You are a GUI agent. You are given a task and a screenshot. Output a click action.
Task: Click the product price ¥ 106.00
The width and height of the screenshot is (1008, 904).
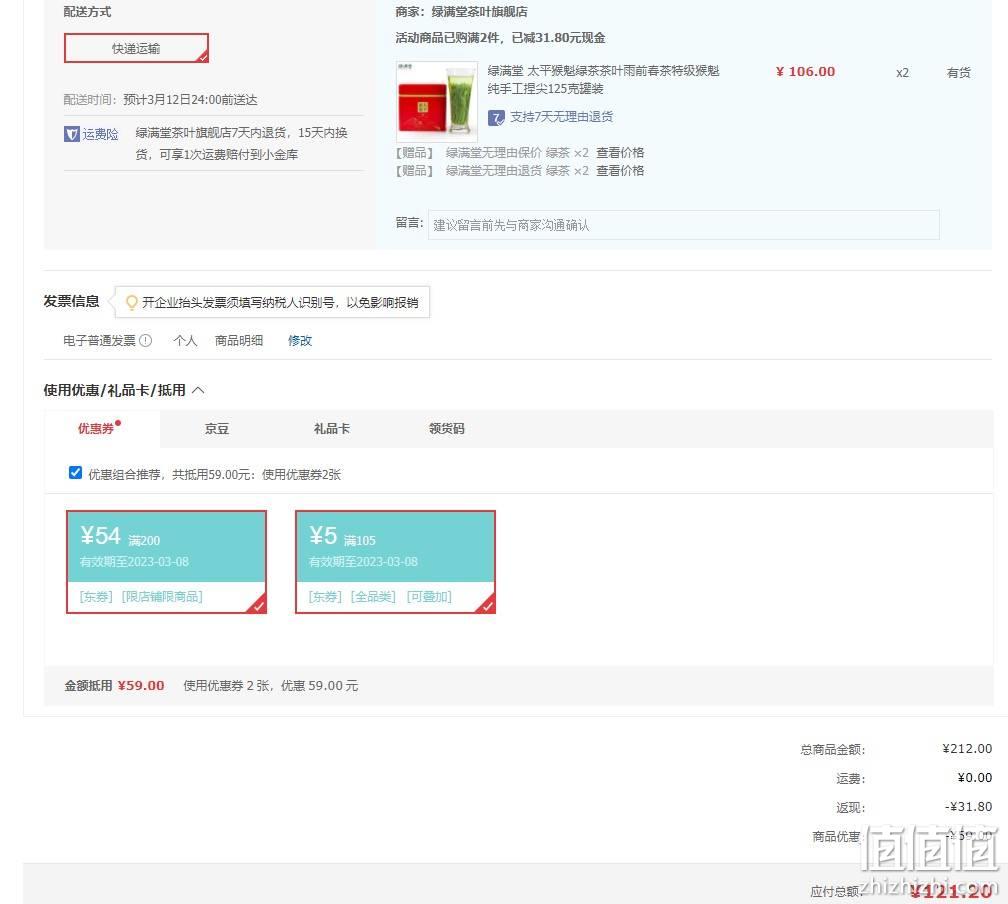click(x=806, y=72)
